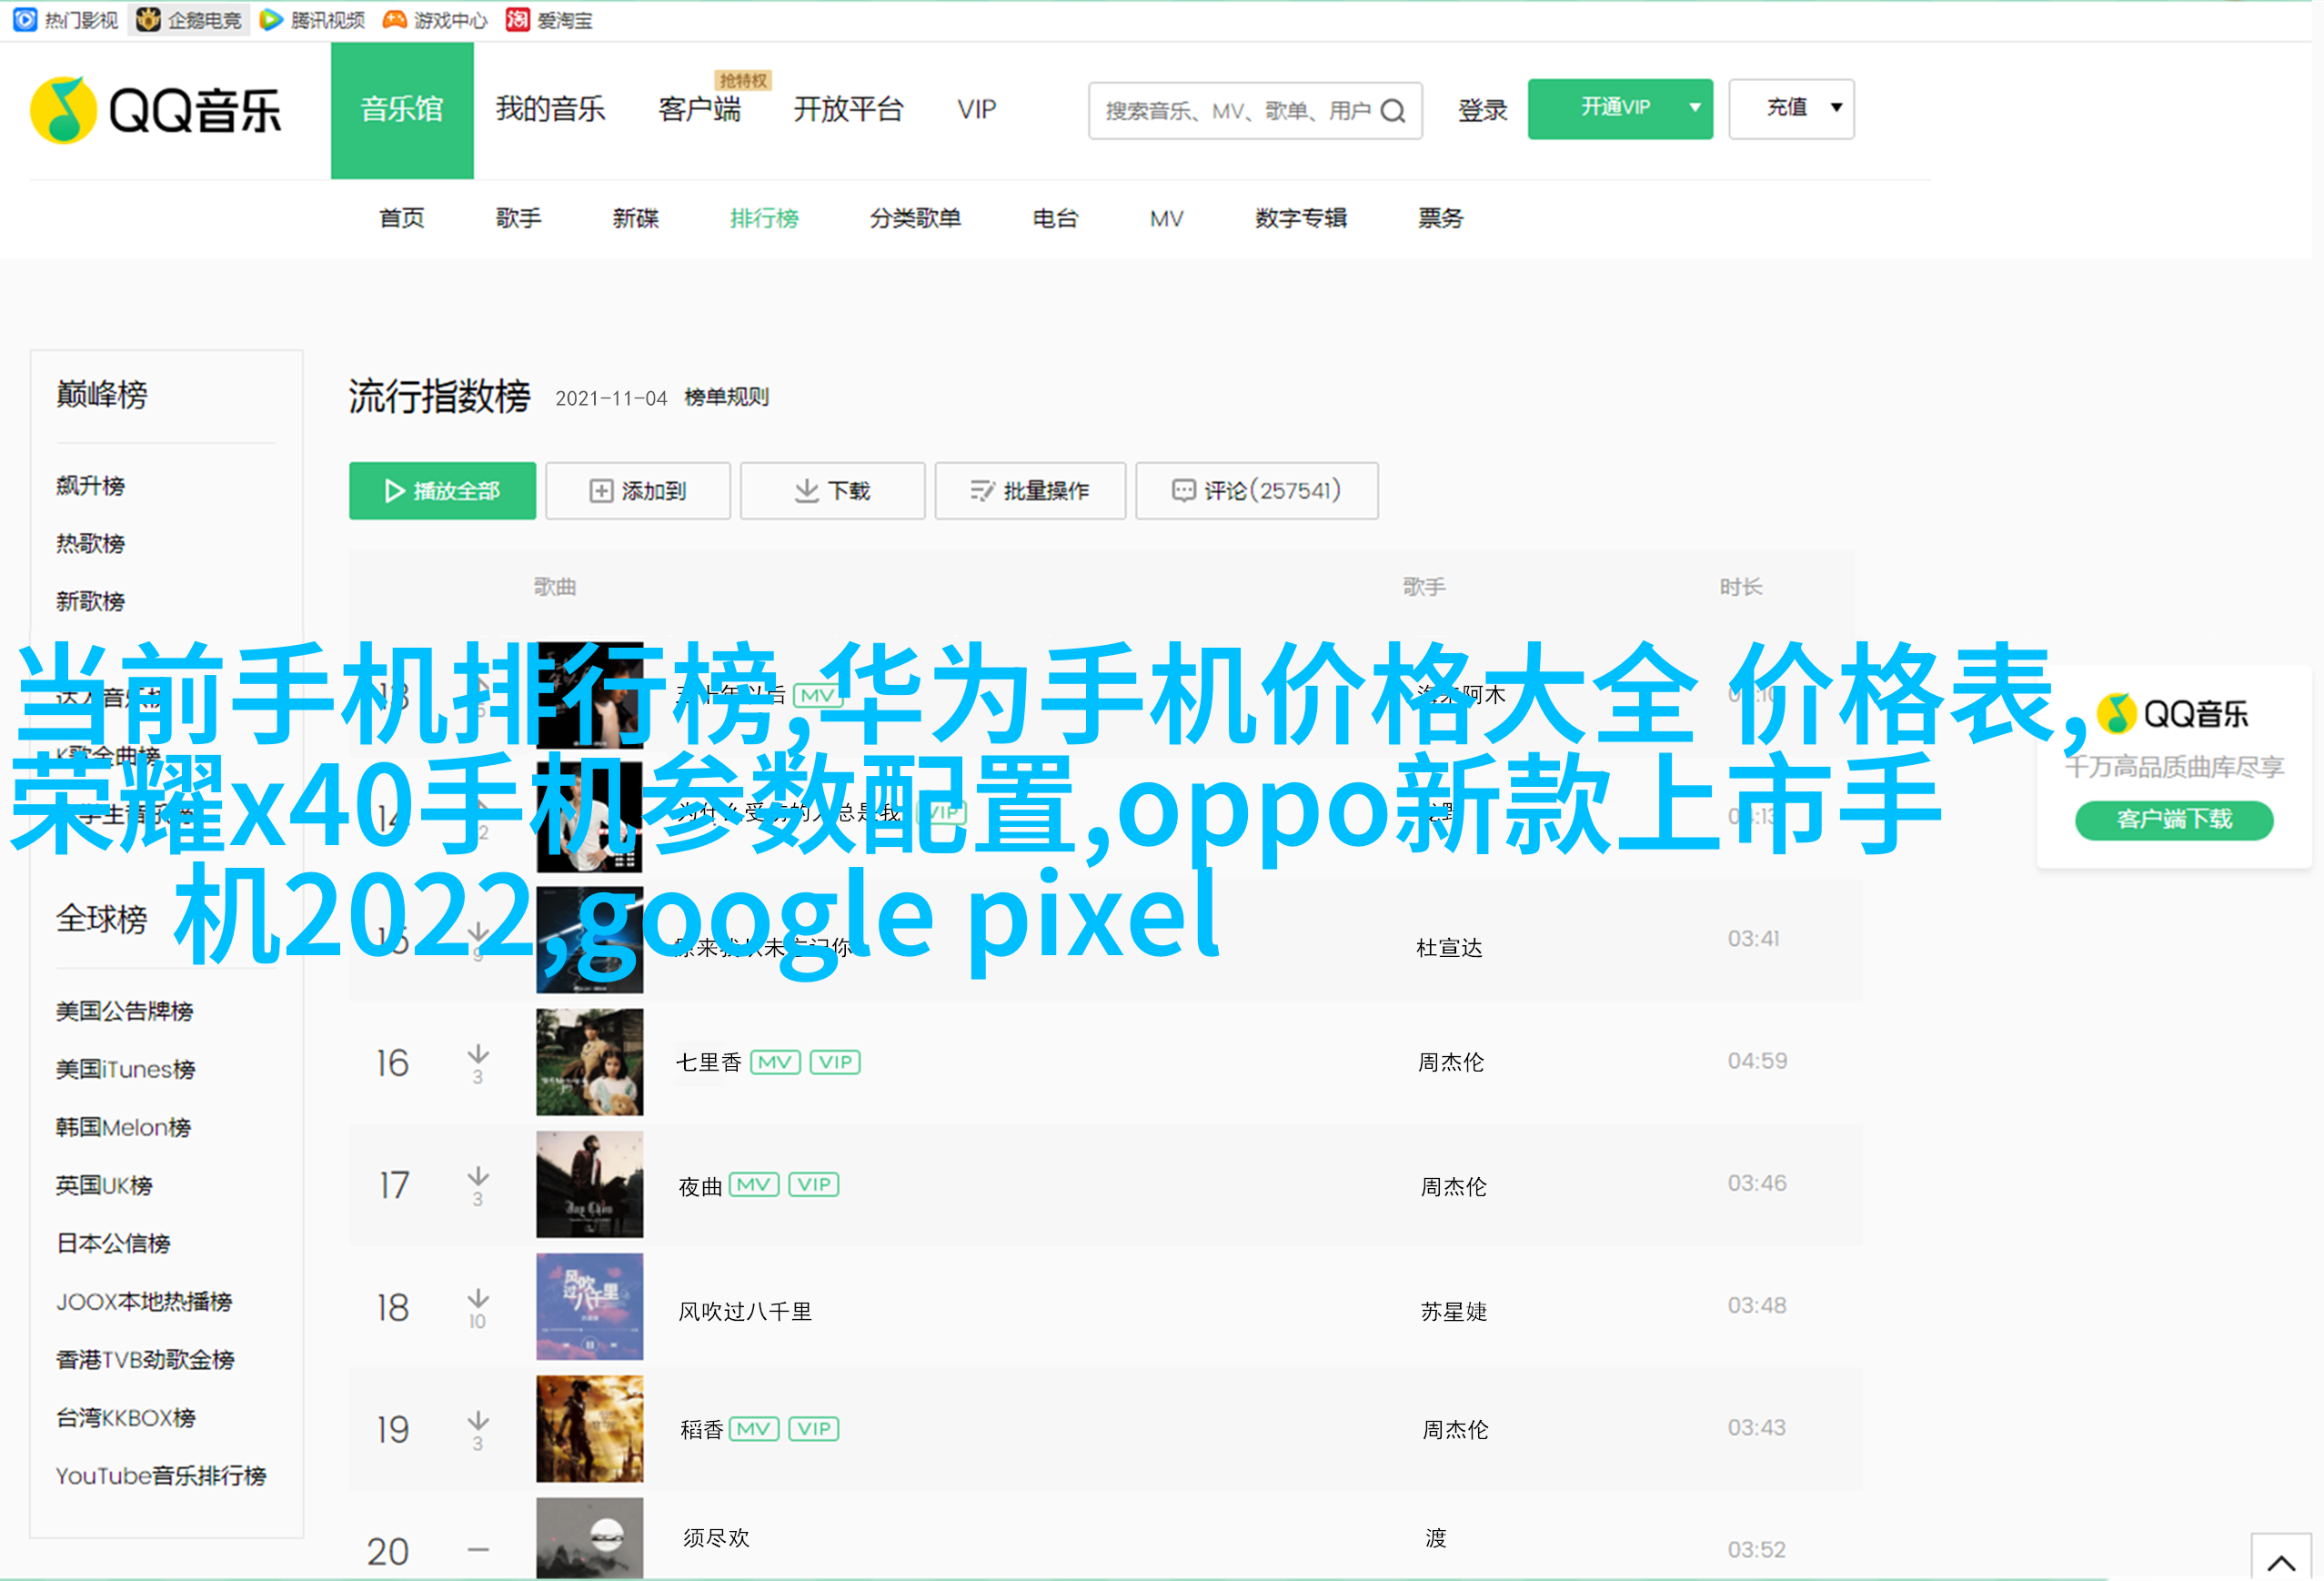This screenshot has height=1581, width=2324.
Task: Open 我的音乐 tab
Action: [x=551, y=109]
